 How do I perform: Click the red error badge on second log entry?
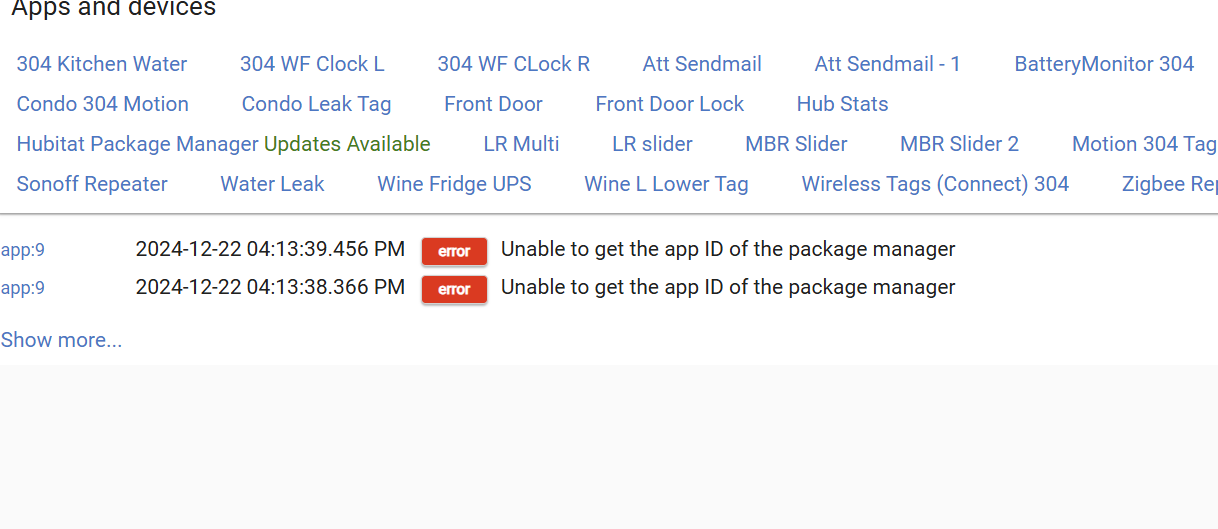click(454, 289)
